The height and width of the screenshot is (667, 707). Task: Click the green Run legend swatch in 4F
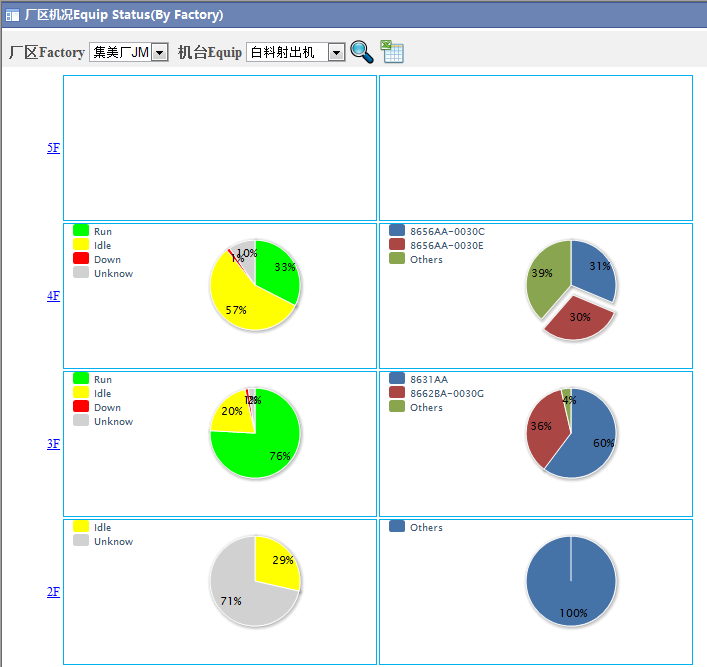[81, 230]
